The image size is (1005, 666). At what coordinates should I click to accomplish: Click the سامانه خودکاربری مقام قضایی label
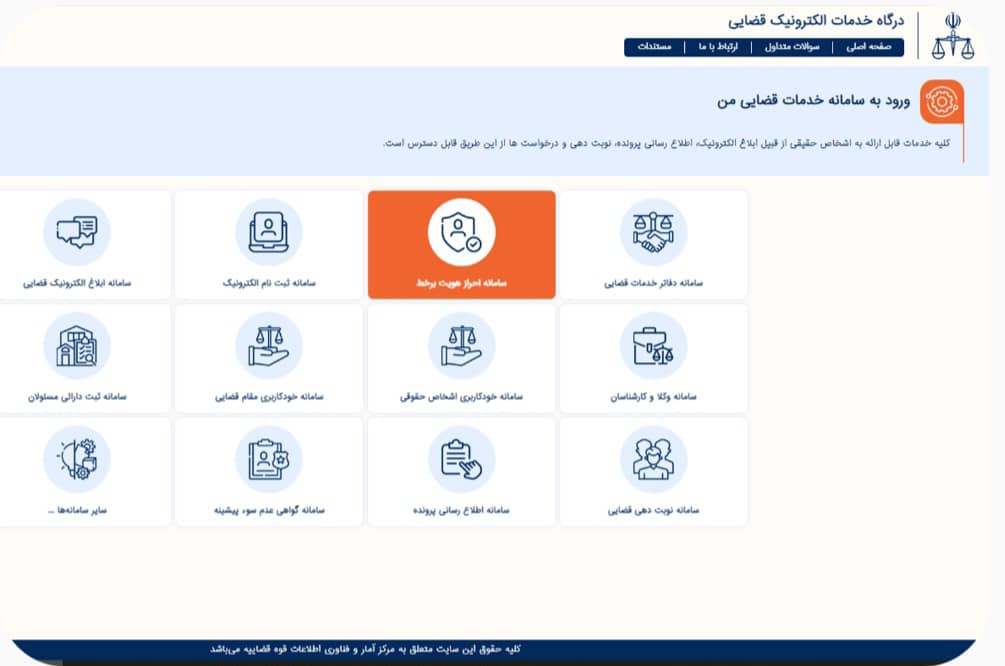pos(269,397)
